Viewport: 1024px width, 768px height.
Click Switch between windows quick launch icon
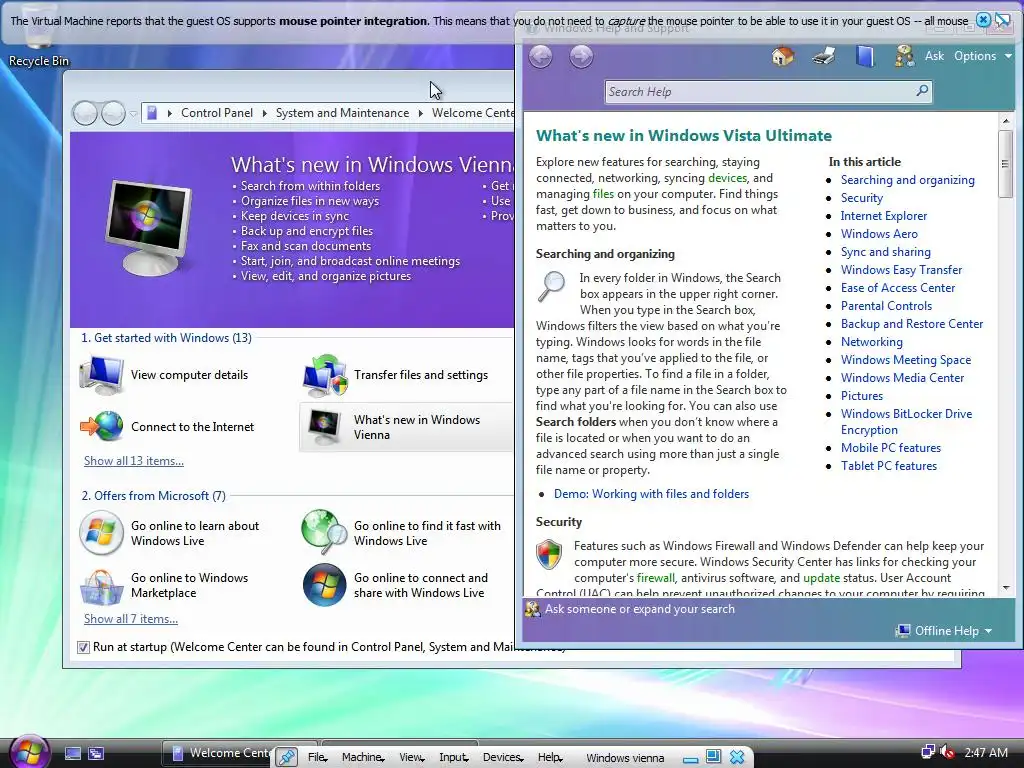pos(96,754)
